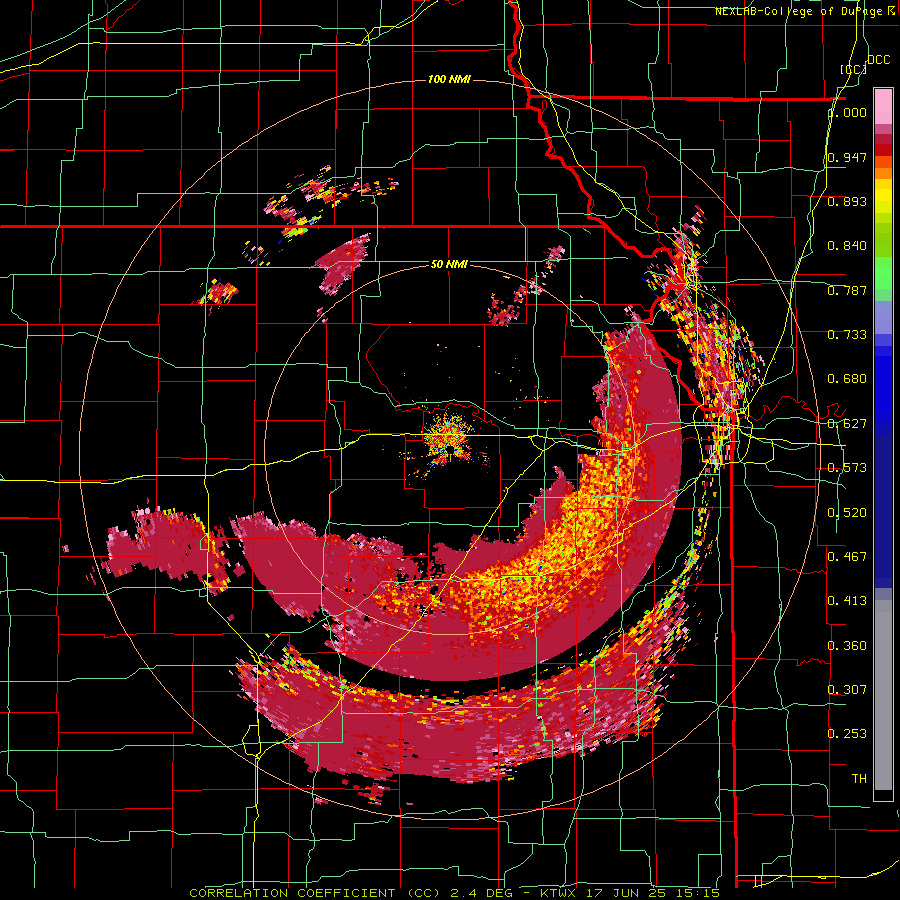This screenshot has width=900, height=900.
Task: Click the radar site clutter at map center
Action: (448, 441)
